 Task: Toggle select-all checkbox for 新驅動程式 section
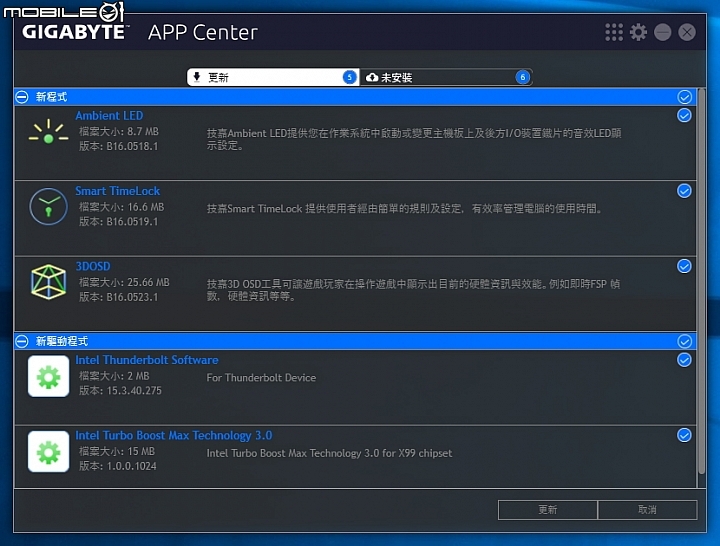(684, 341)
